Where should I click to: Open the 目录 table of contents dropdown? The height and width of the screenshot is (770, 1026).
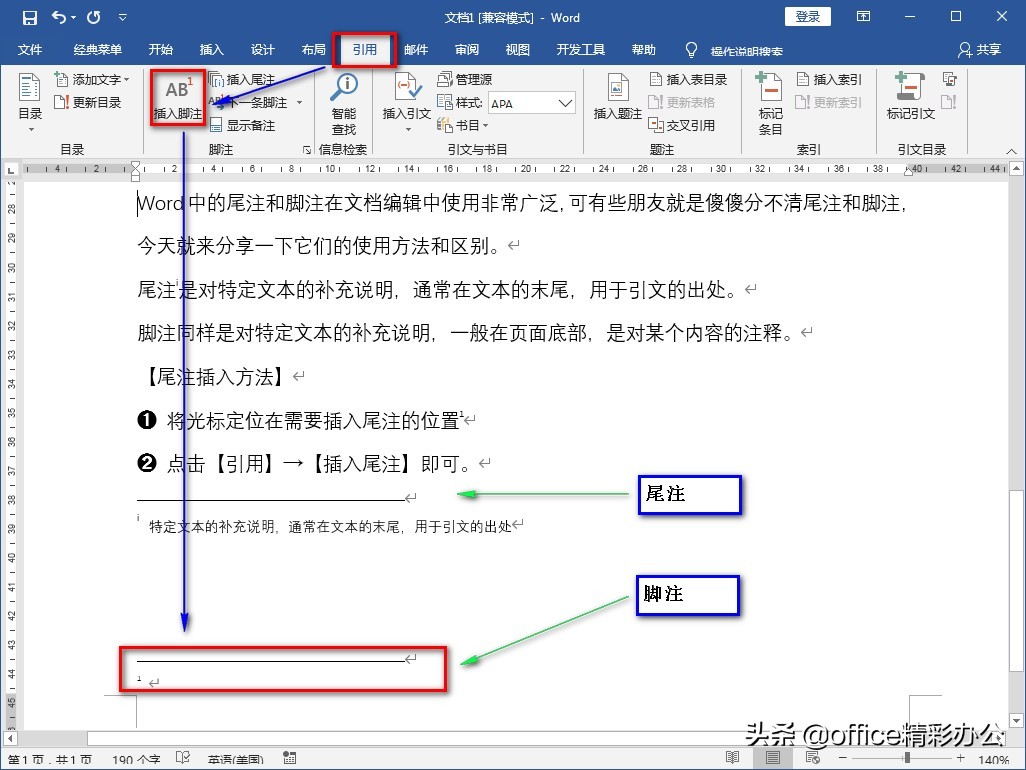pyautogui.click(x=30, y=102)
